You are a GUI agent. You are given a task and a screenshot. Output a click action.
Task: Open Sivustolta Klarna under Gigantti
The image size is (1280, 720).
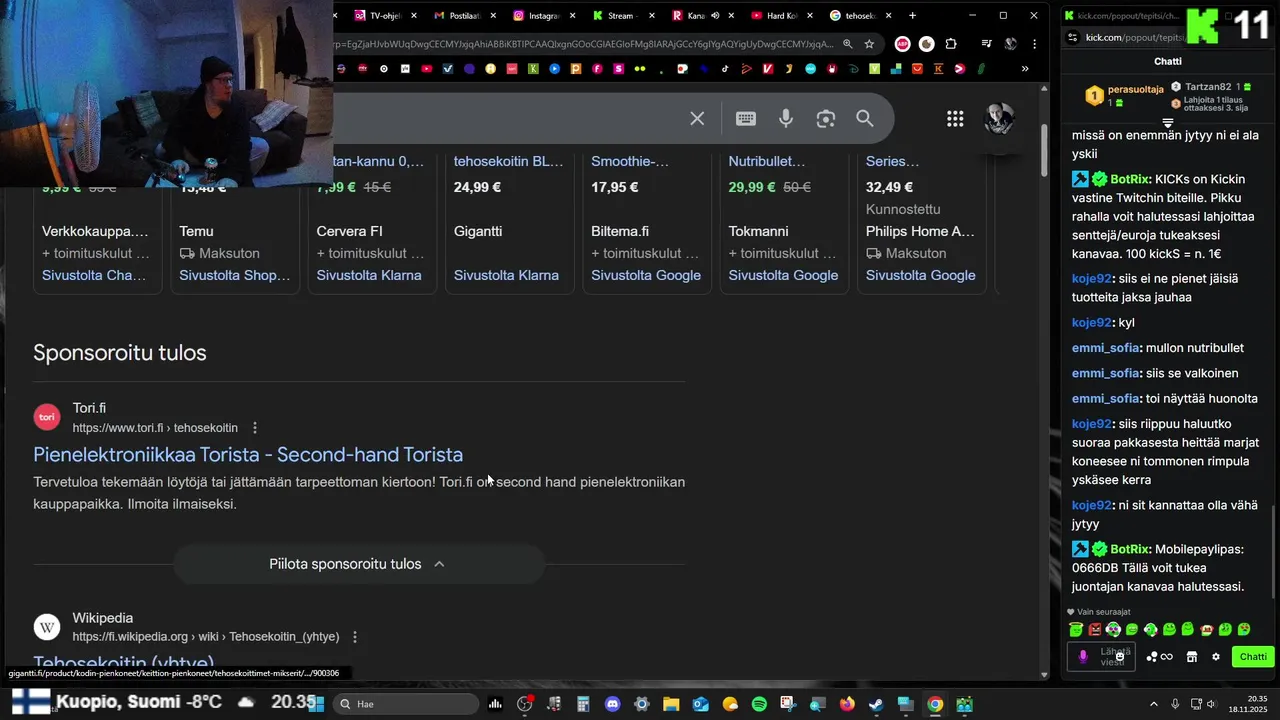[x=506, y=275]
